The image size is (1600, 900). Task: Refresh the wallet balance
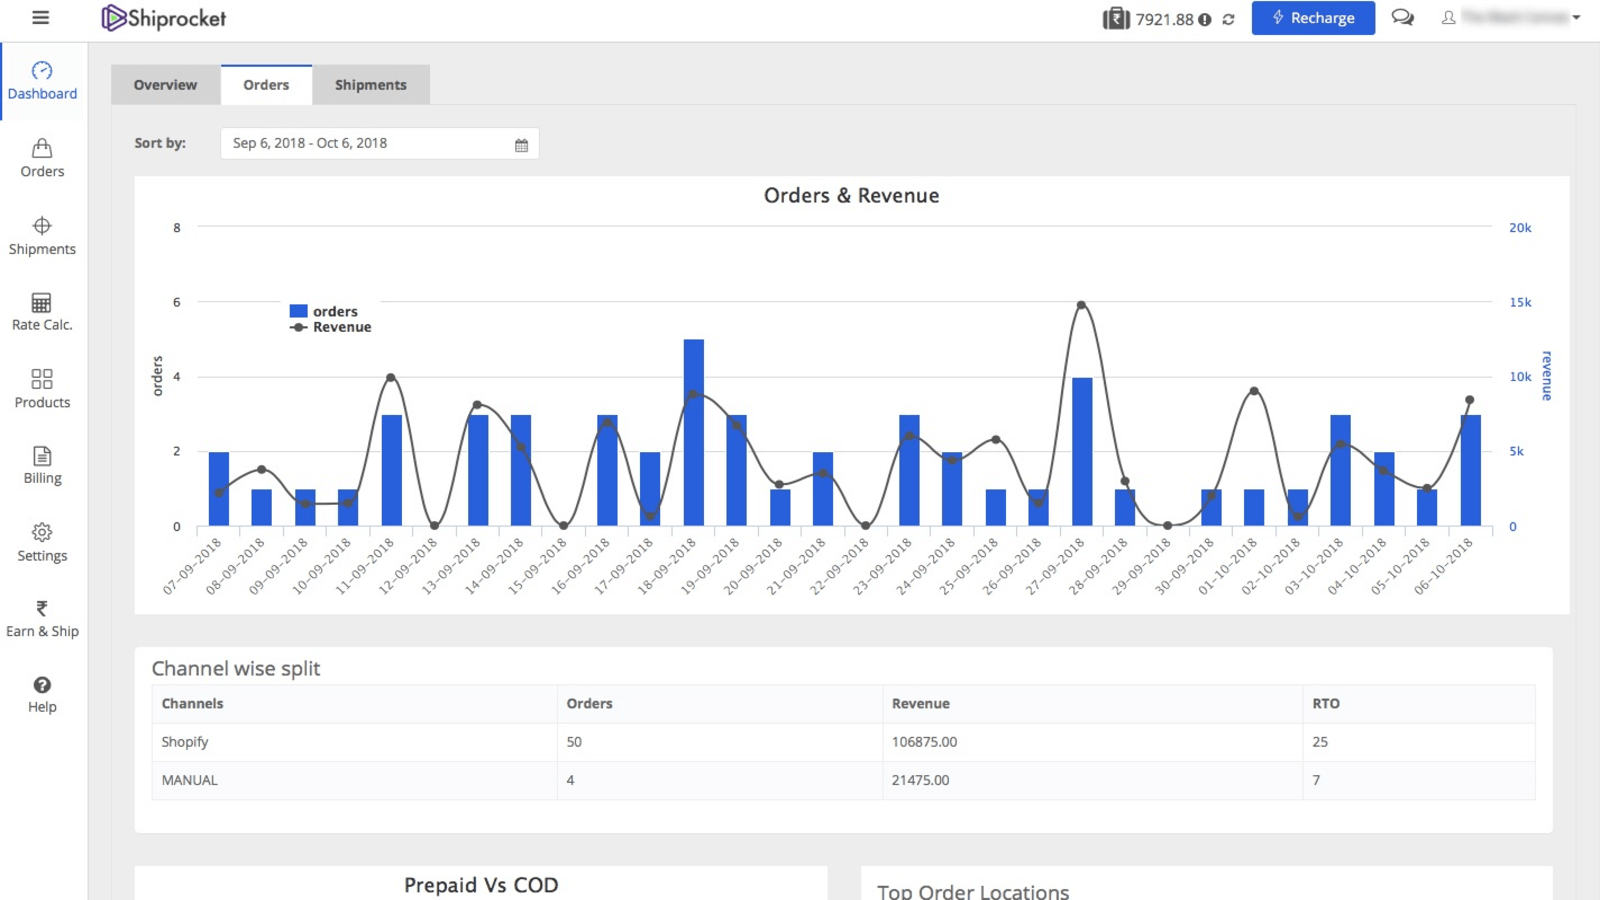coord(1228,18)
